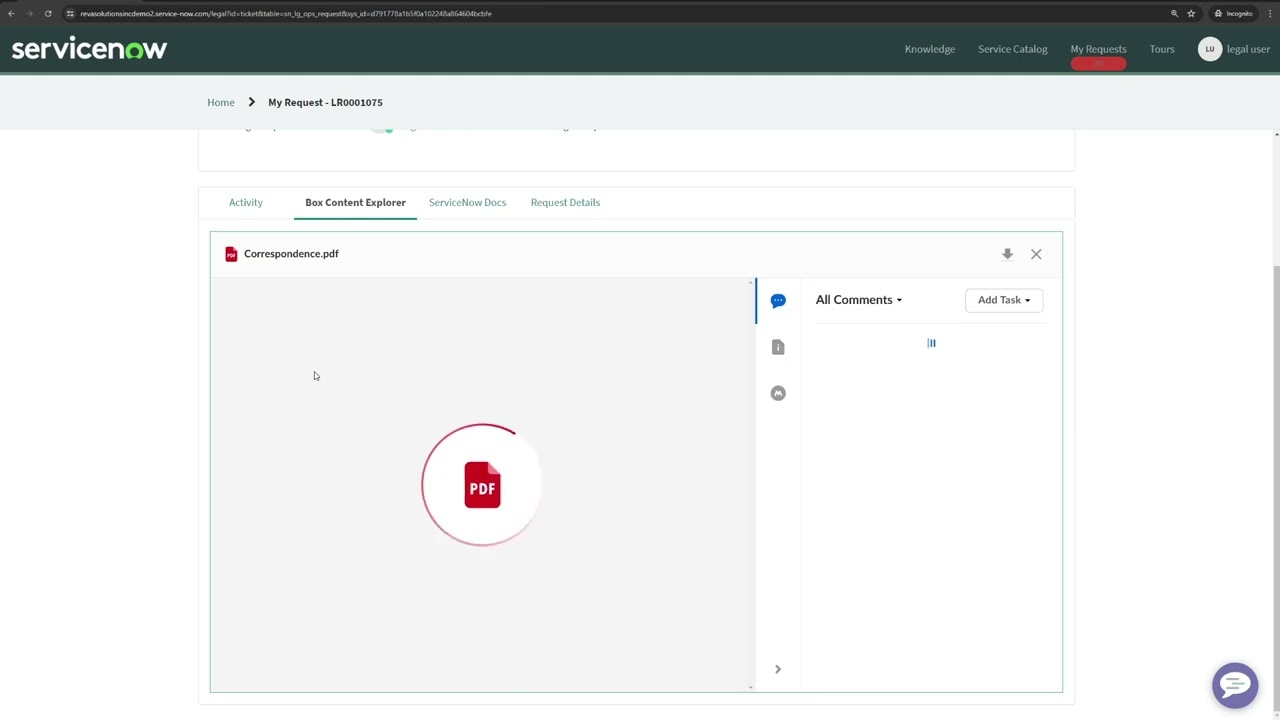Go to Home in the breadcrumb

(221, 102)
